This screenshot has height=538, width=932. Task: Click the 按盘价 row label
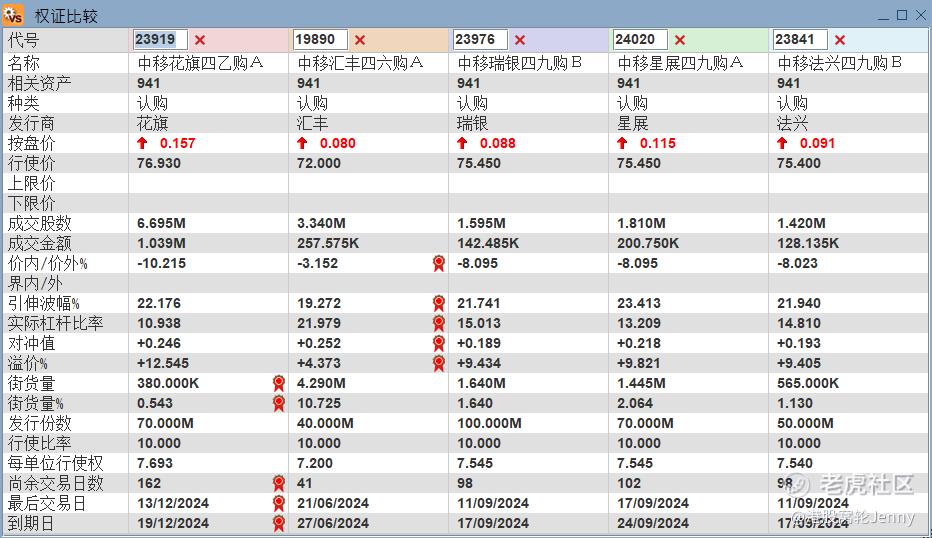(31, 143)
